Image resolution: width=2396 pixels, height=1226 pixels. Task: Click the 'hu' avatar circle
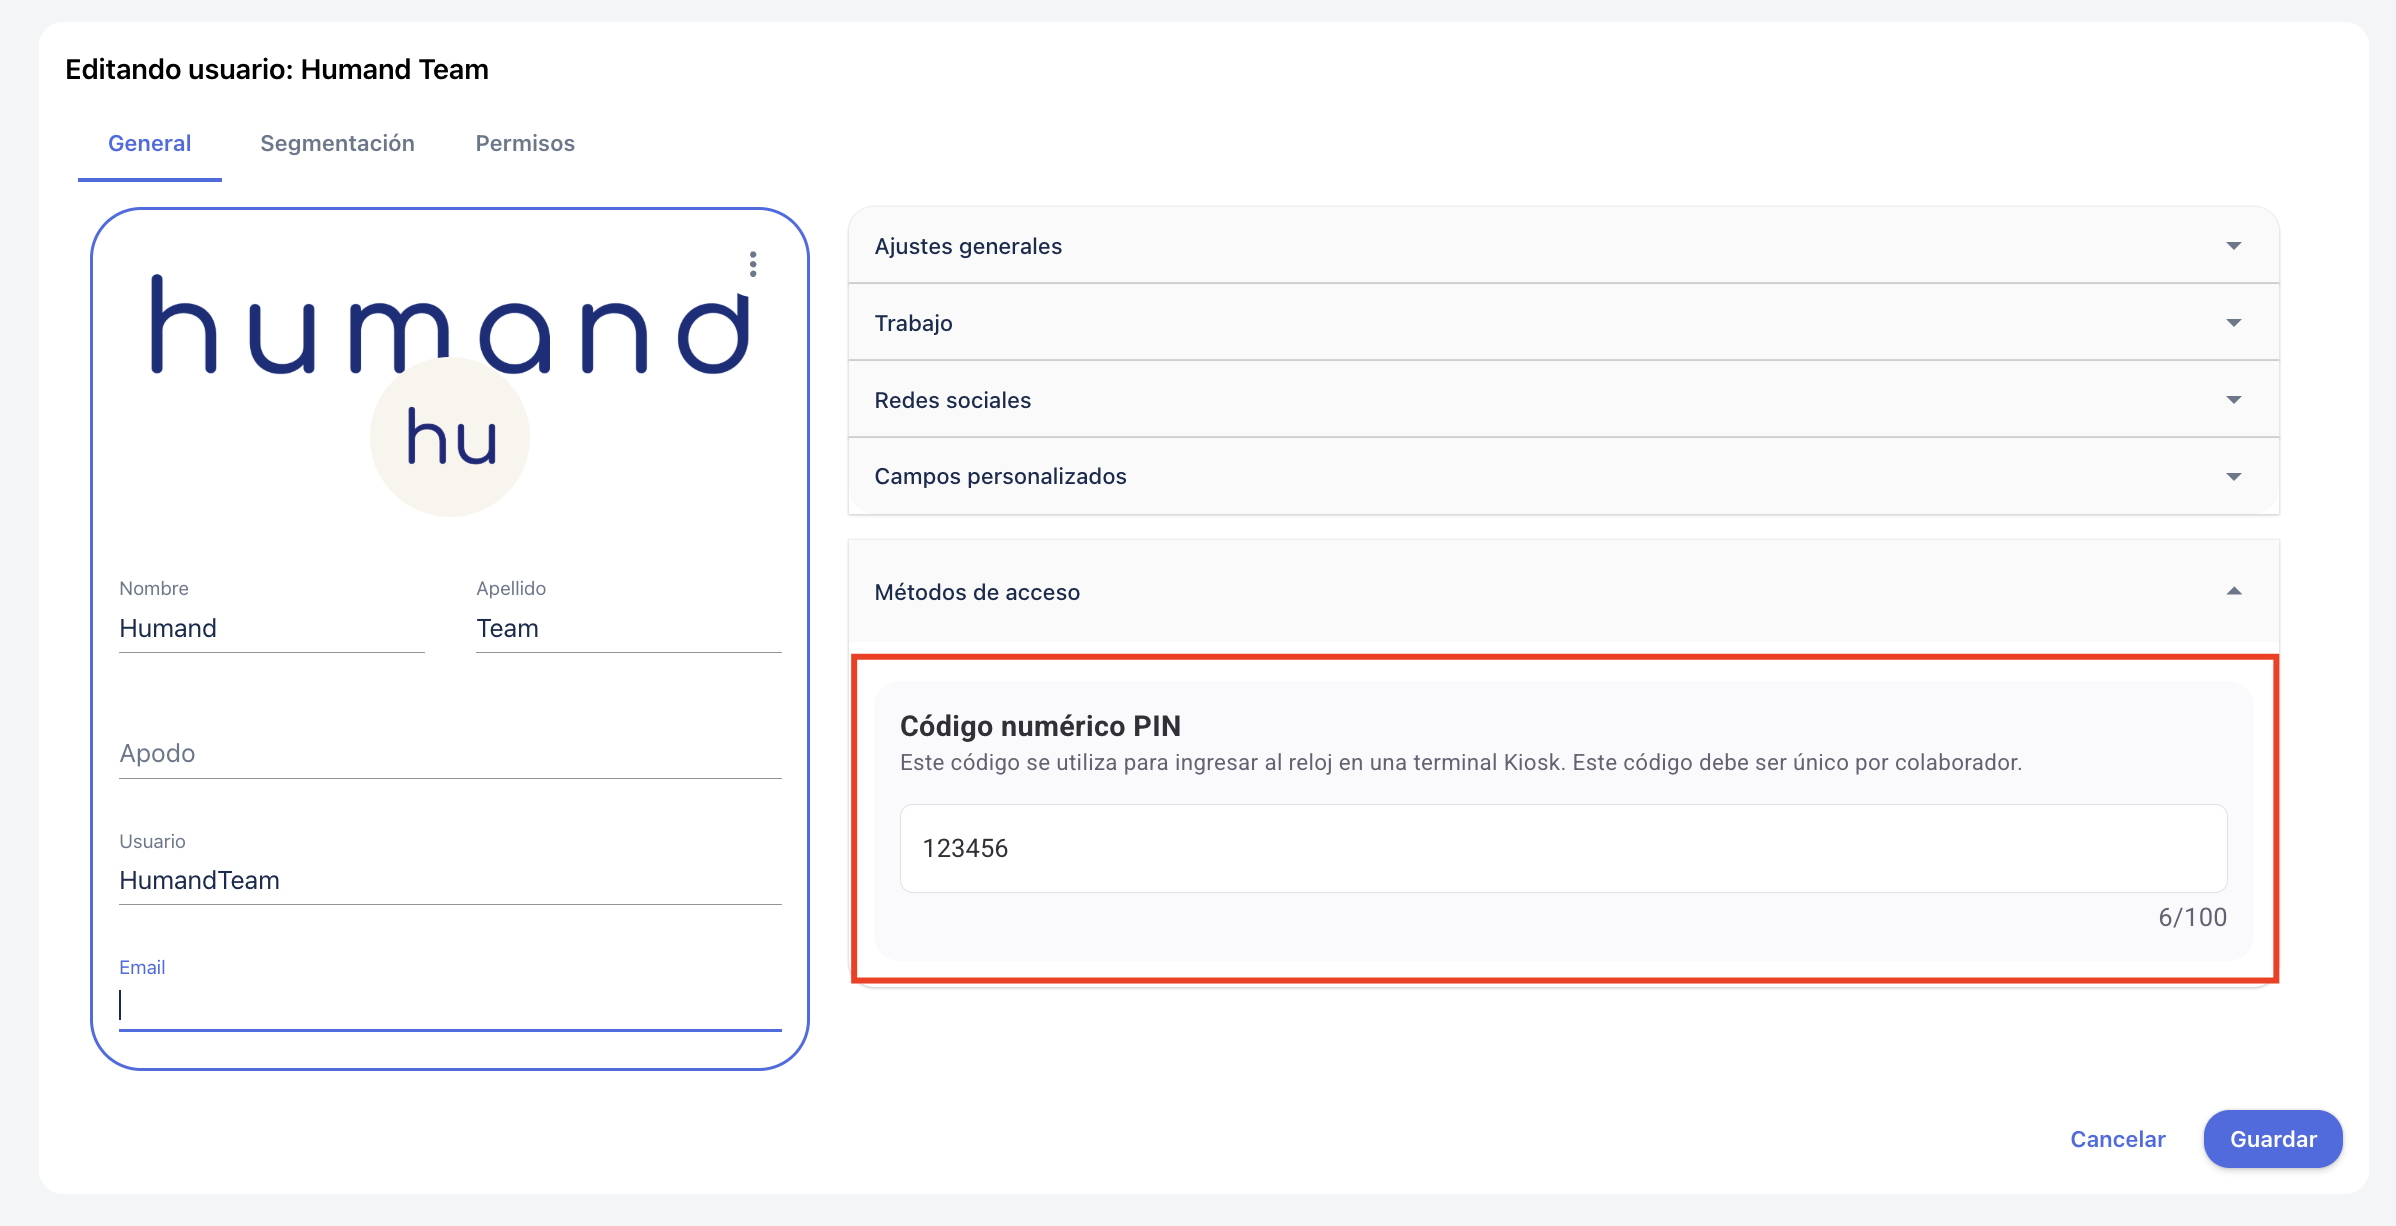pyautogui.click(x=450, y=438)
